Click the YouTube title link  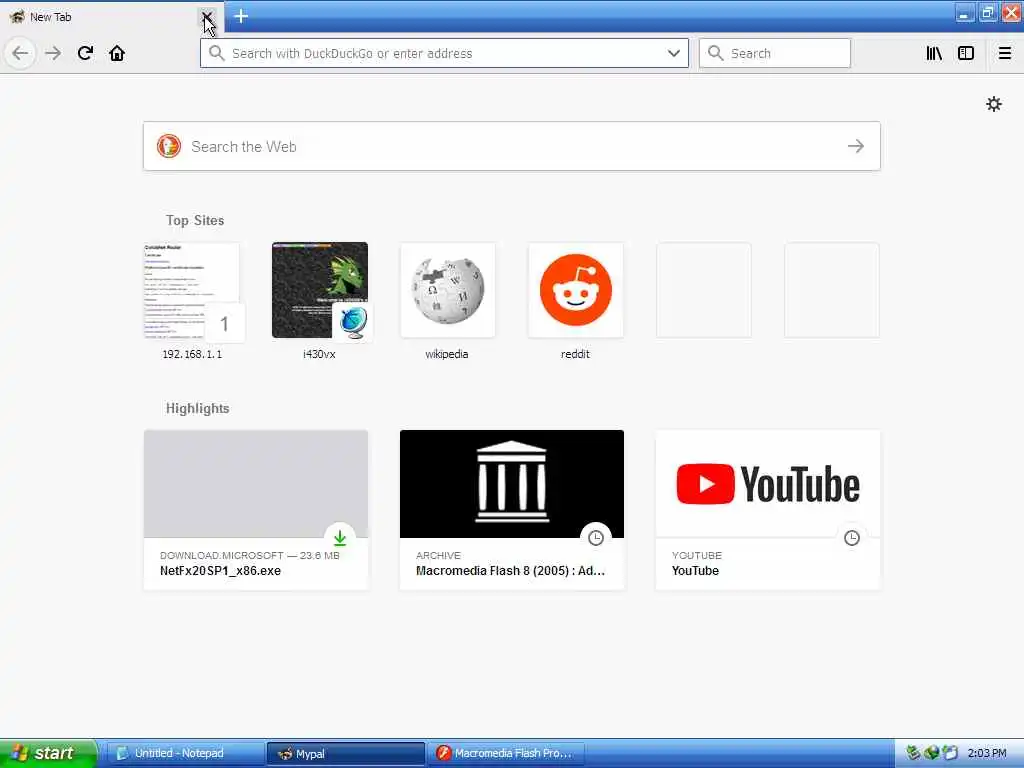(696, 571)
